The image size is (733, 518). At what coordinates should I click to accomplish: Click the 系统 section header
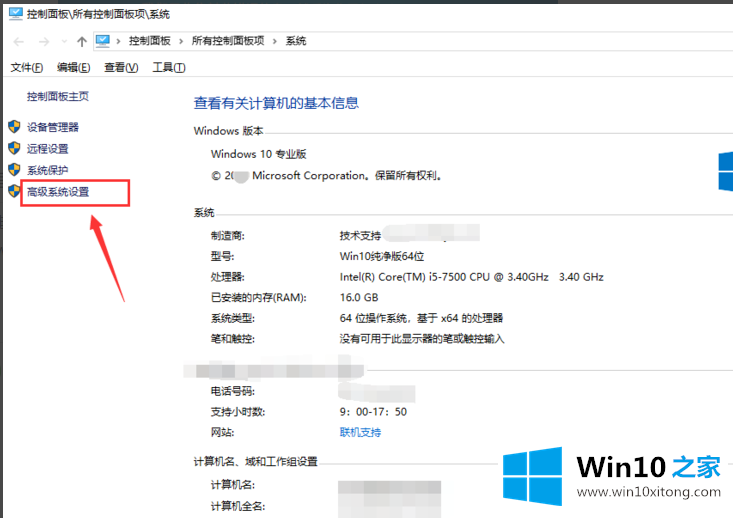(204, 213)
